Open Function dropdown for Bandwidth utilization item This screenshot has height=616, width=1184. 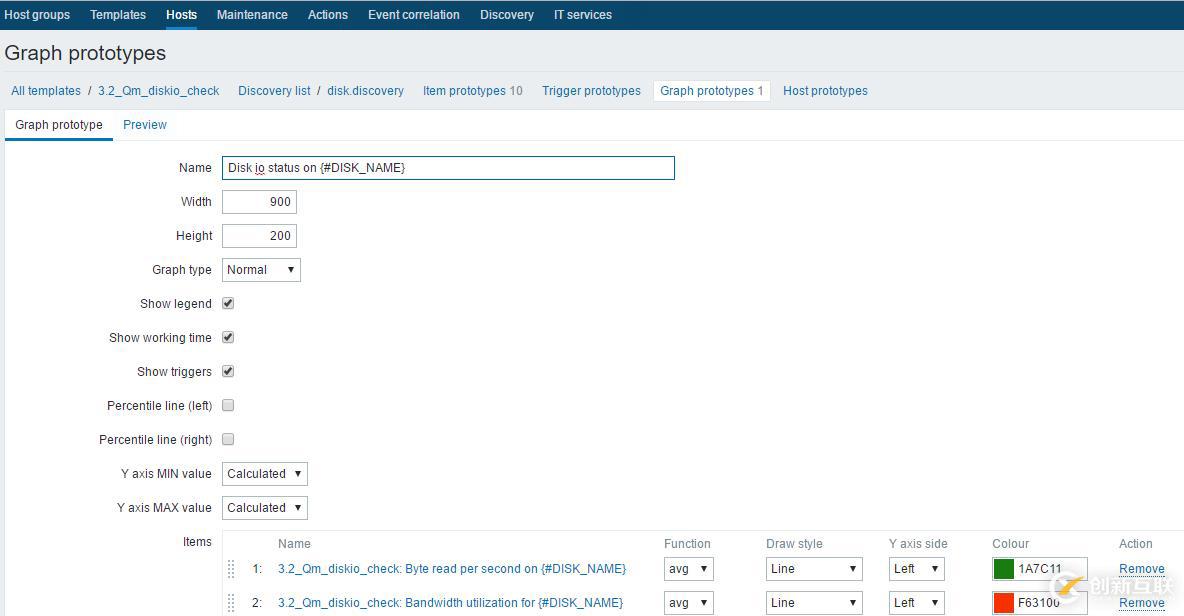689,603
